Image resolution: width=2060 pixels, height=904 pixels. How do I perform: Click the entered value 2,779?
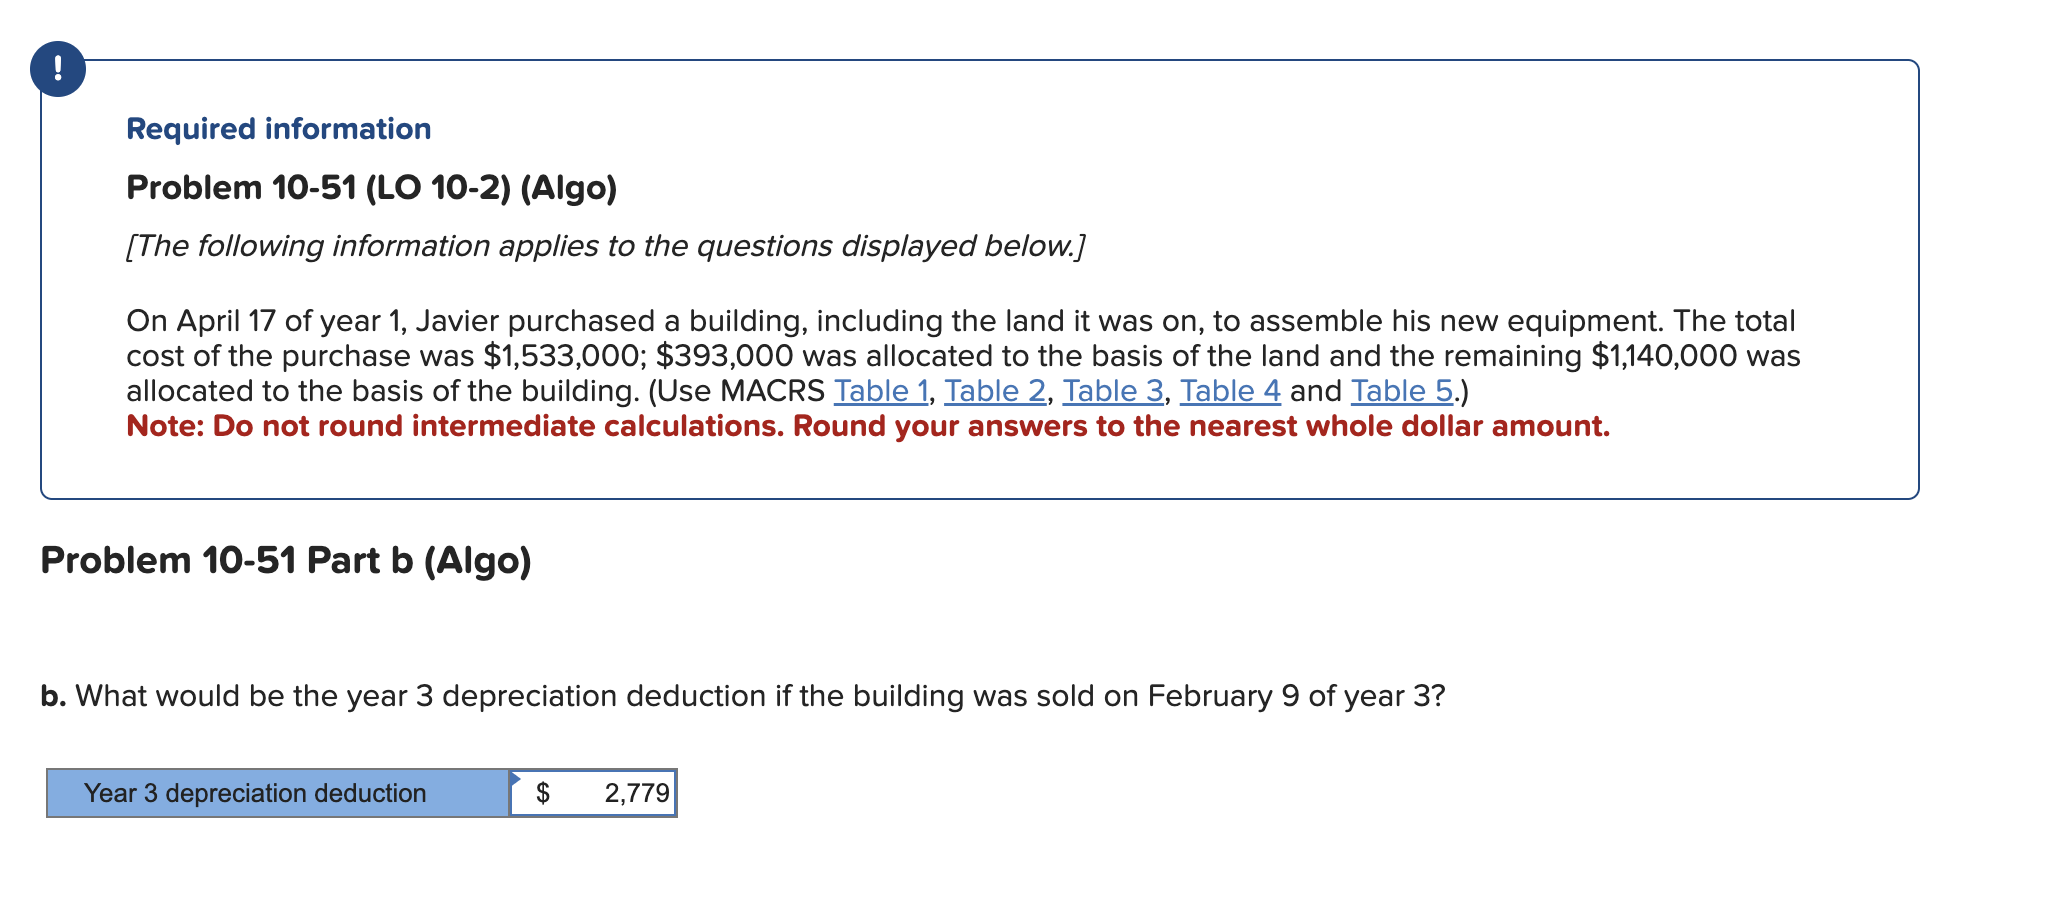point(636,793)
